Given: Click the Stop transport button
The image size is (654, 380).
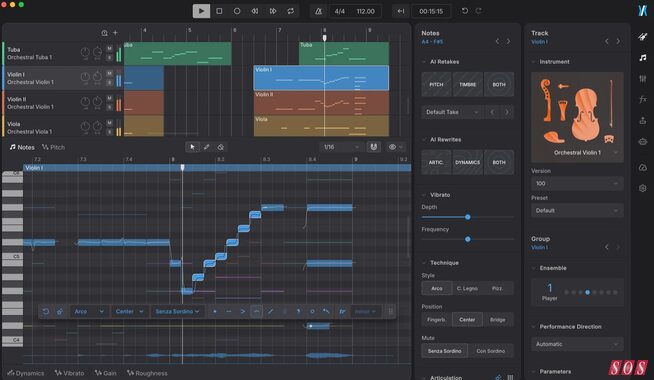Looking at the screenshot, I should tap(219, 11).
